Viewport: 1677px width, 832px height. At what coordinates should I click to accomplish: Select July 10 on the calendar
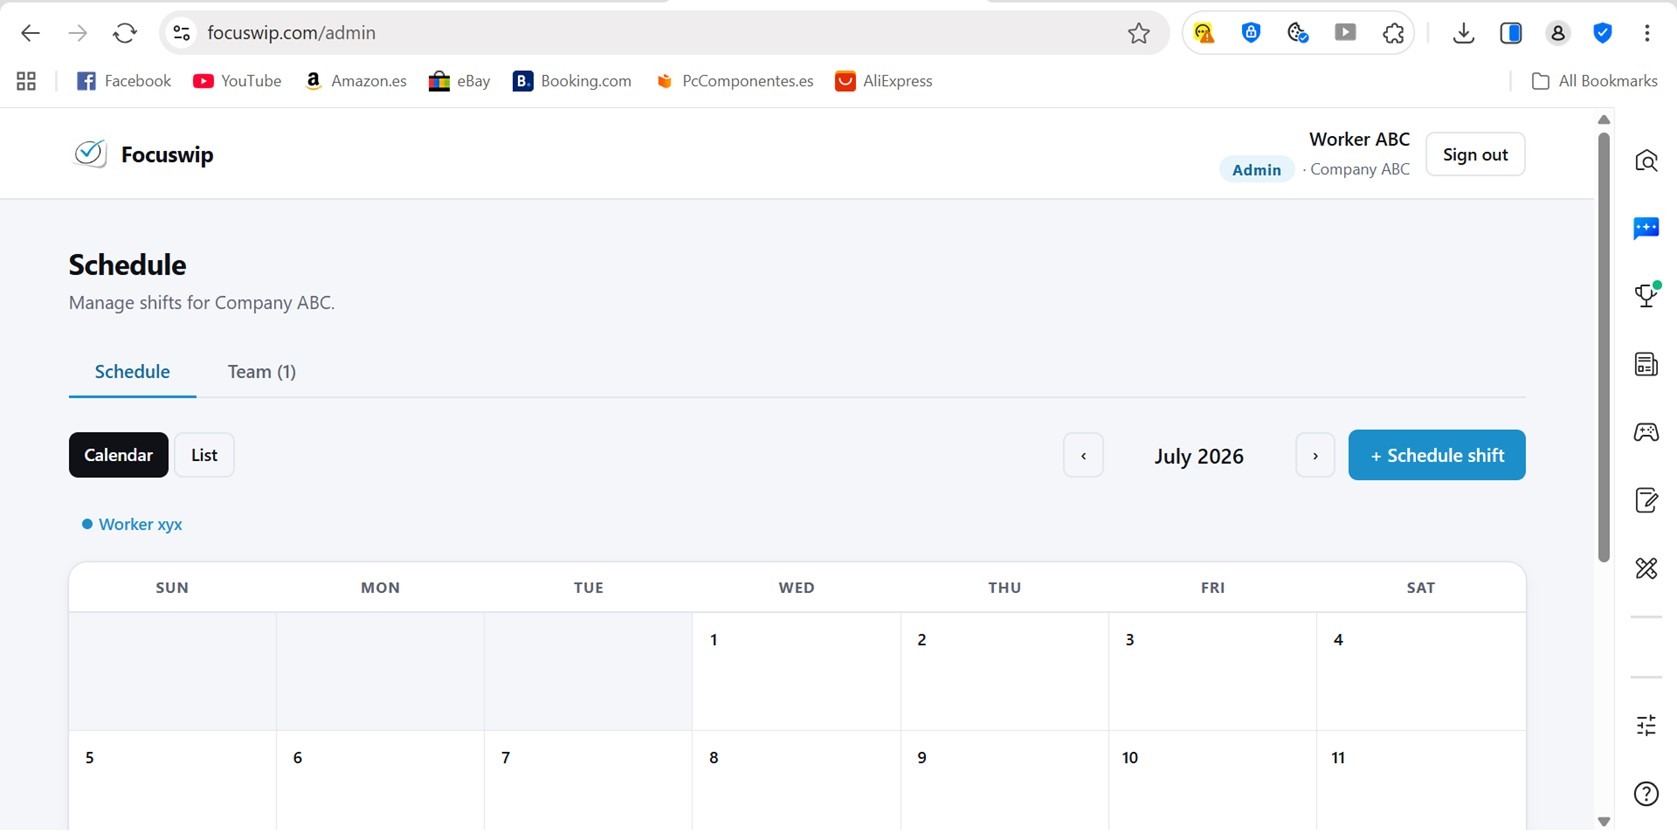(1212, 781)
